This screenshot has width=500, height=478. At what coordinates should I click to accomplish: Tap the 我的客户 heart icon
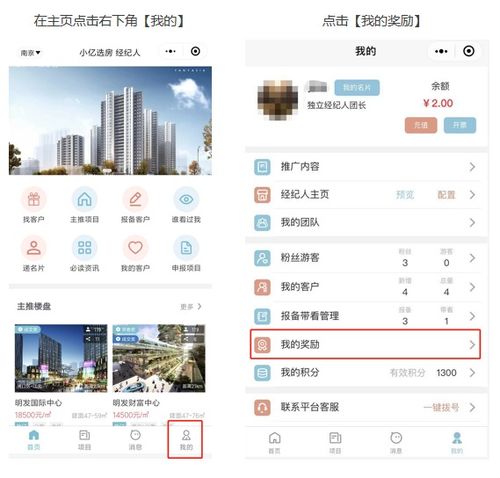coord(135,248)
